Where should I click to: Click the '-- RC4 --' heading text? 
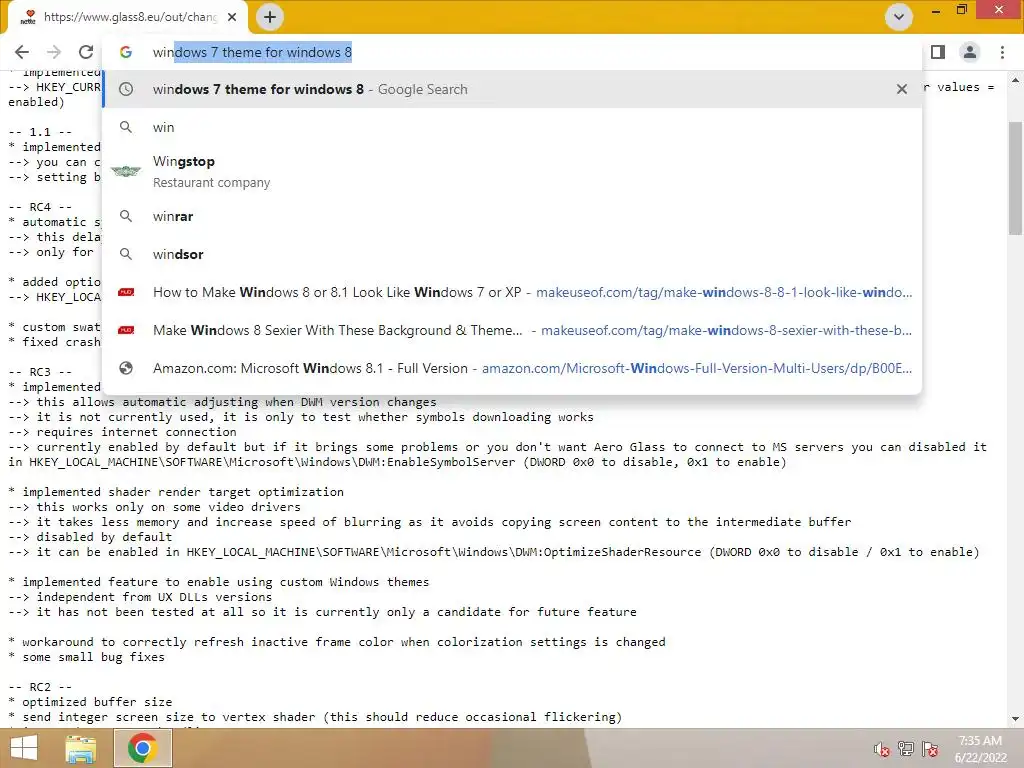pyautogui.click(x=40, y=207)
